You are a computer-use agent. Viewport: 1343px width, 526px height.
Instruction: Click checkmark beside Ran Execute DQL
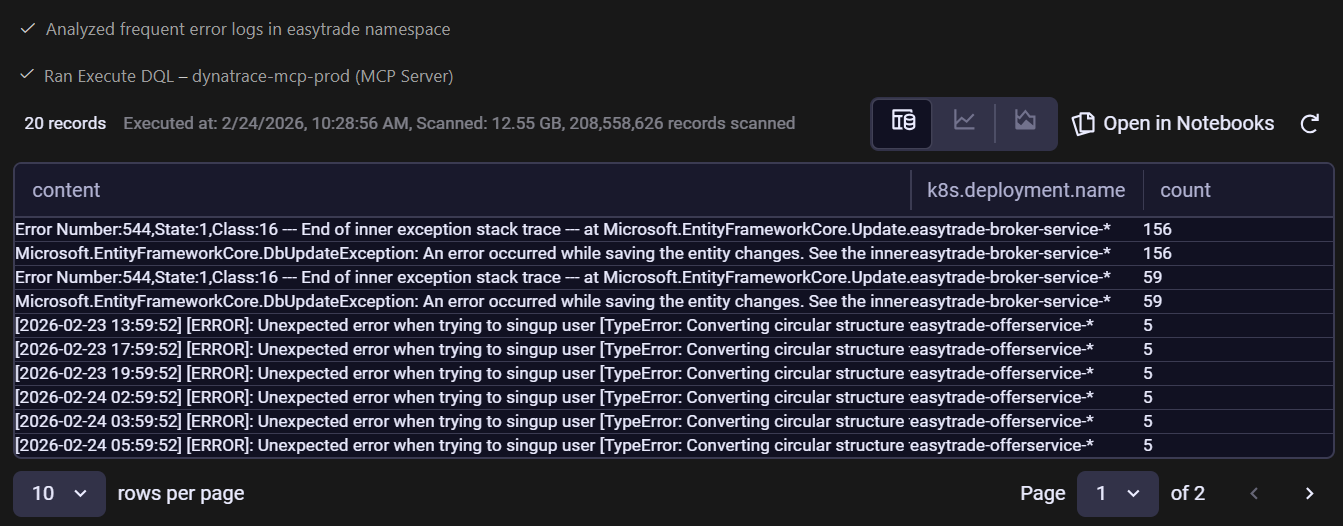coord(28,76)
